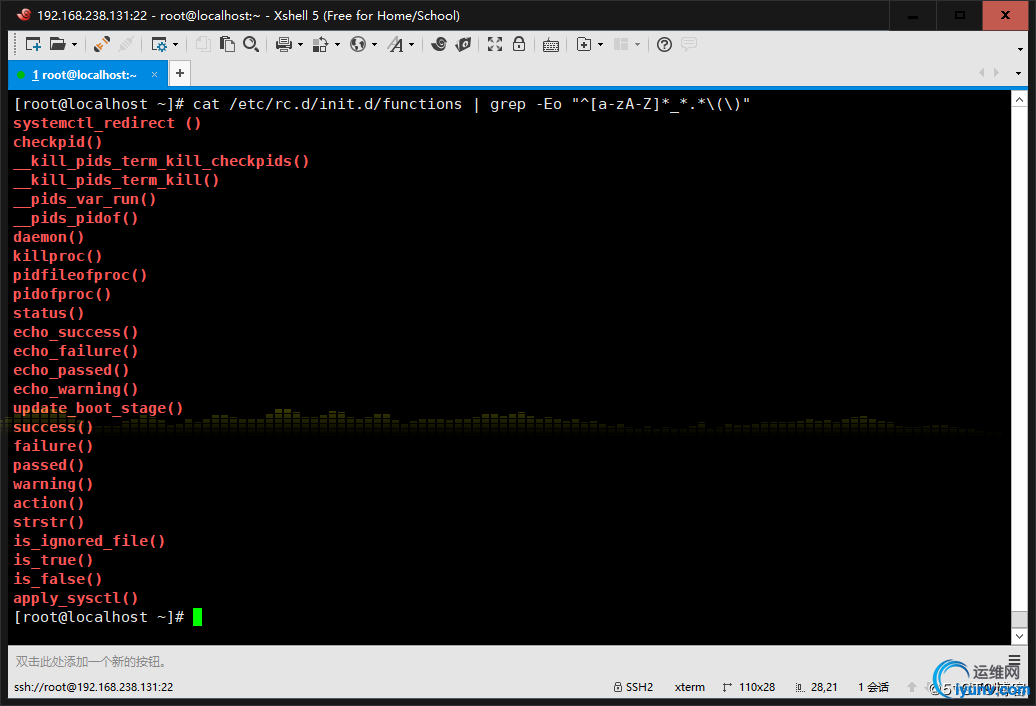
Task: Click the pidfileofproc() output line
Action: coord(80,275)
